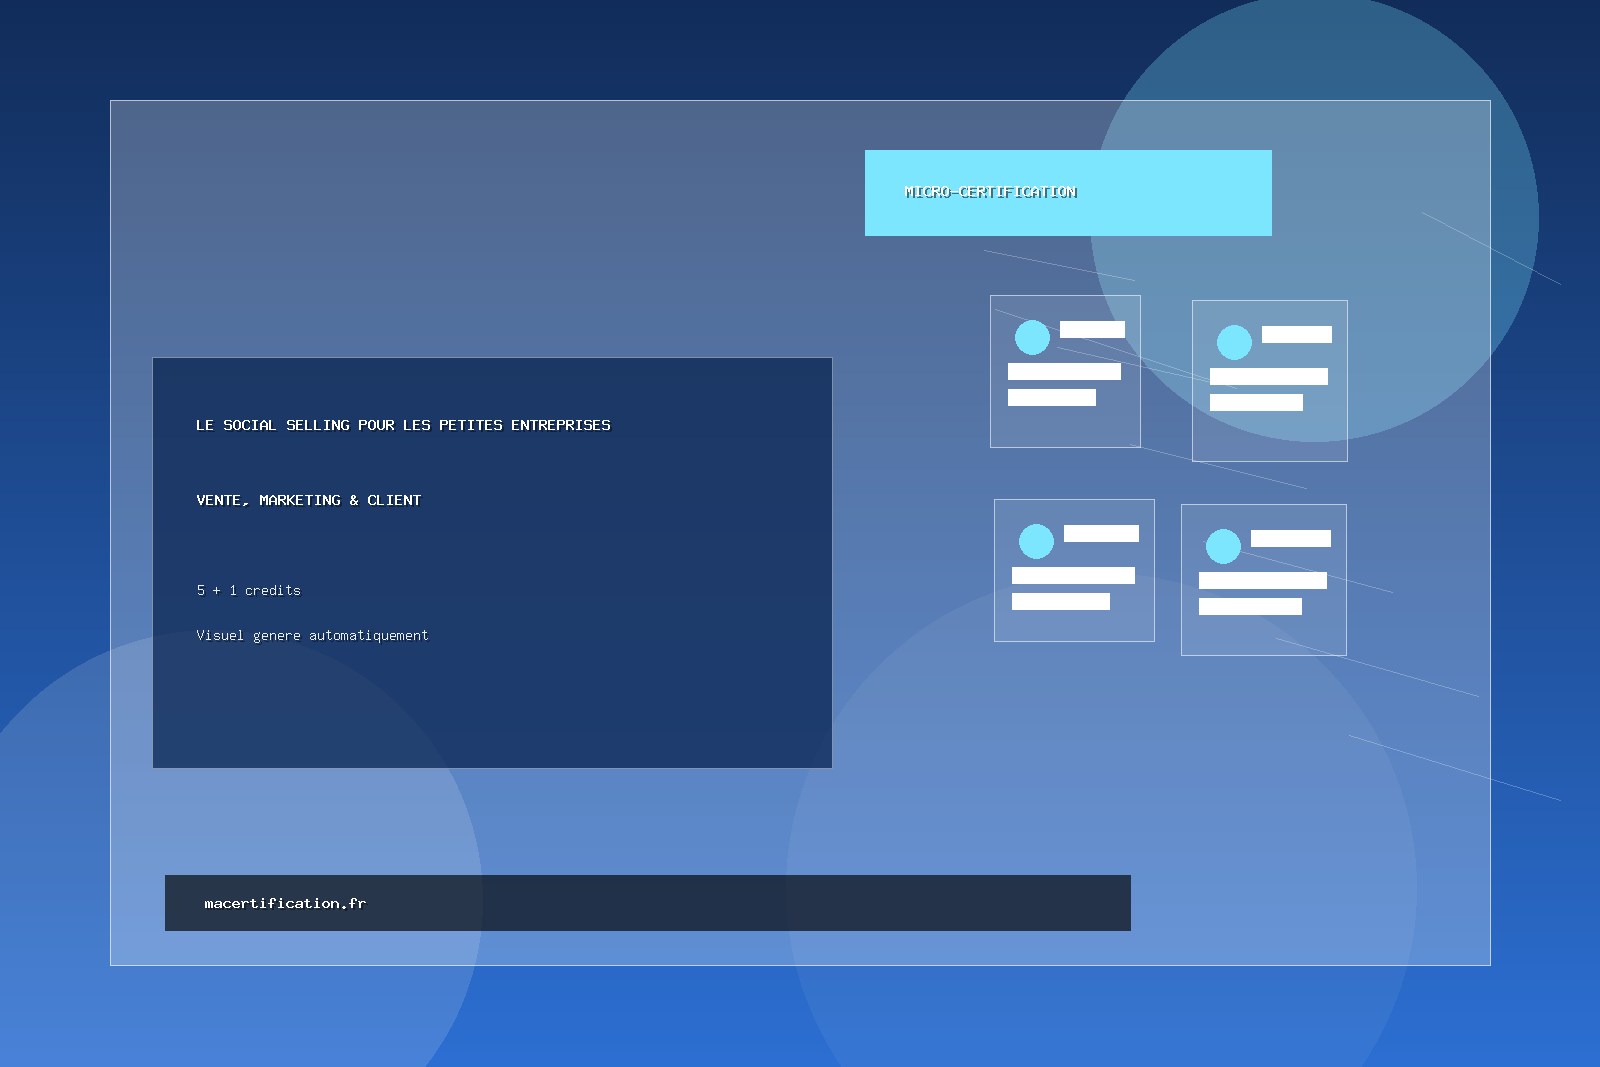This screenshot has width=1600, height=1067.
Task: Click the dark footer bar beside macertification.fr
Action: [750, 903]
